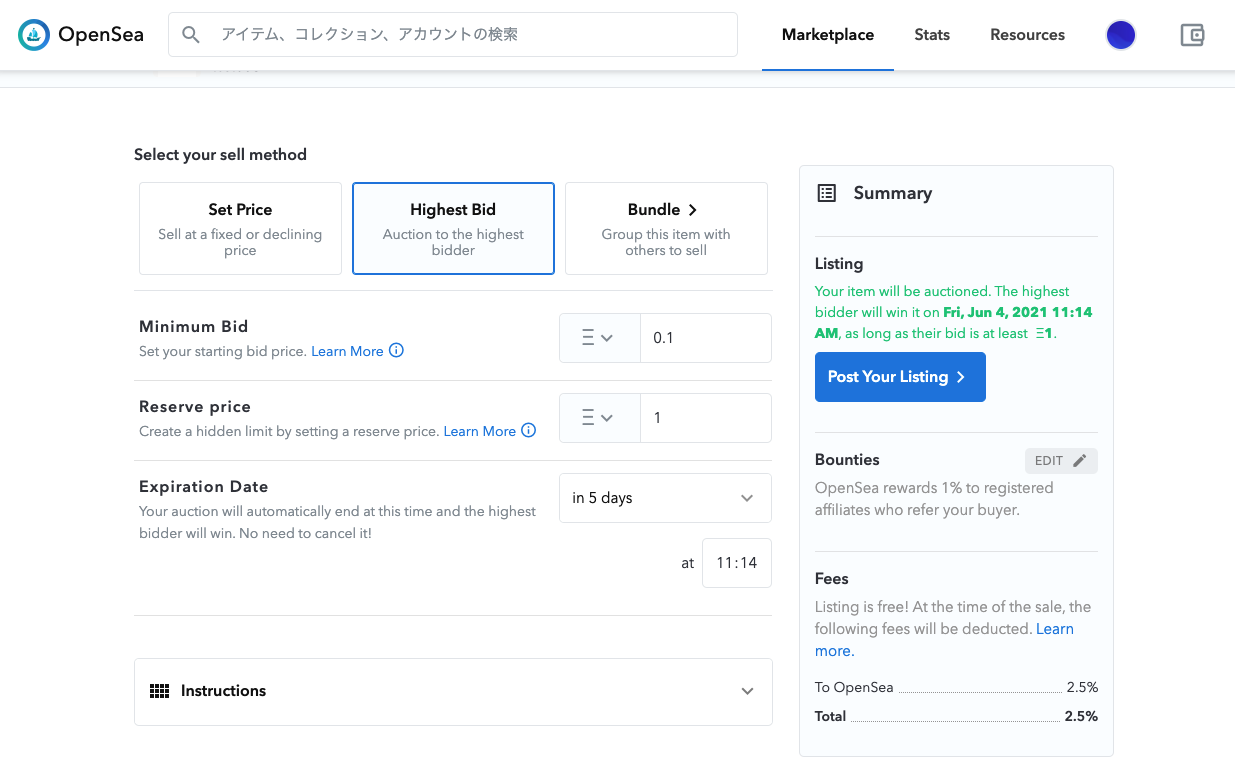
Task: Click the Post Your Listing button
Action: [x=900, y=377]
